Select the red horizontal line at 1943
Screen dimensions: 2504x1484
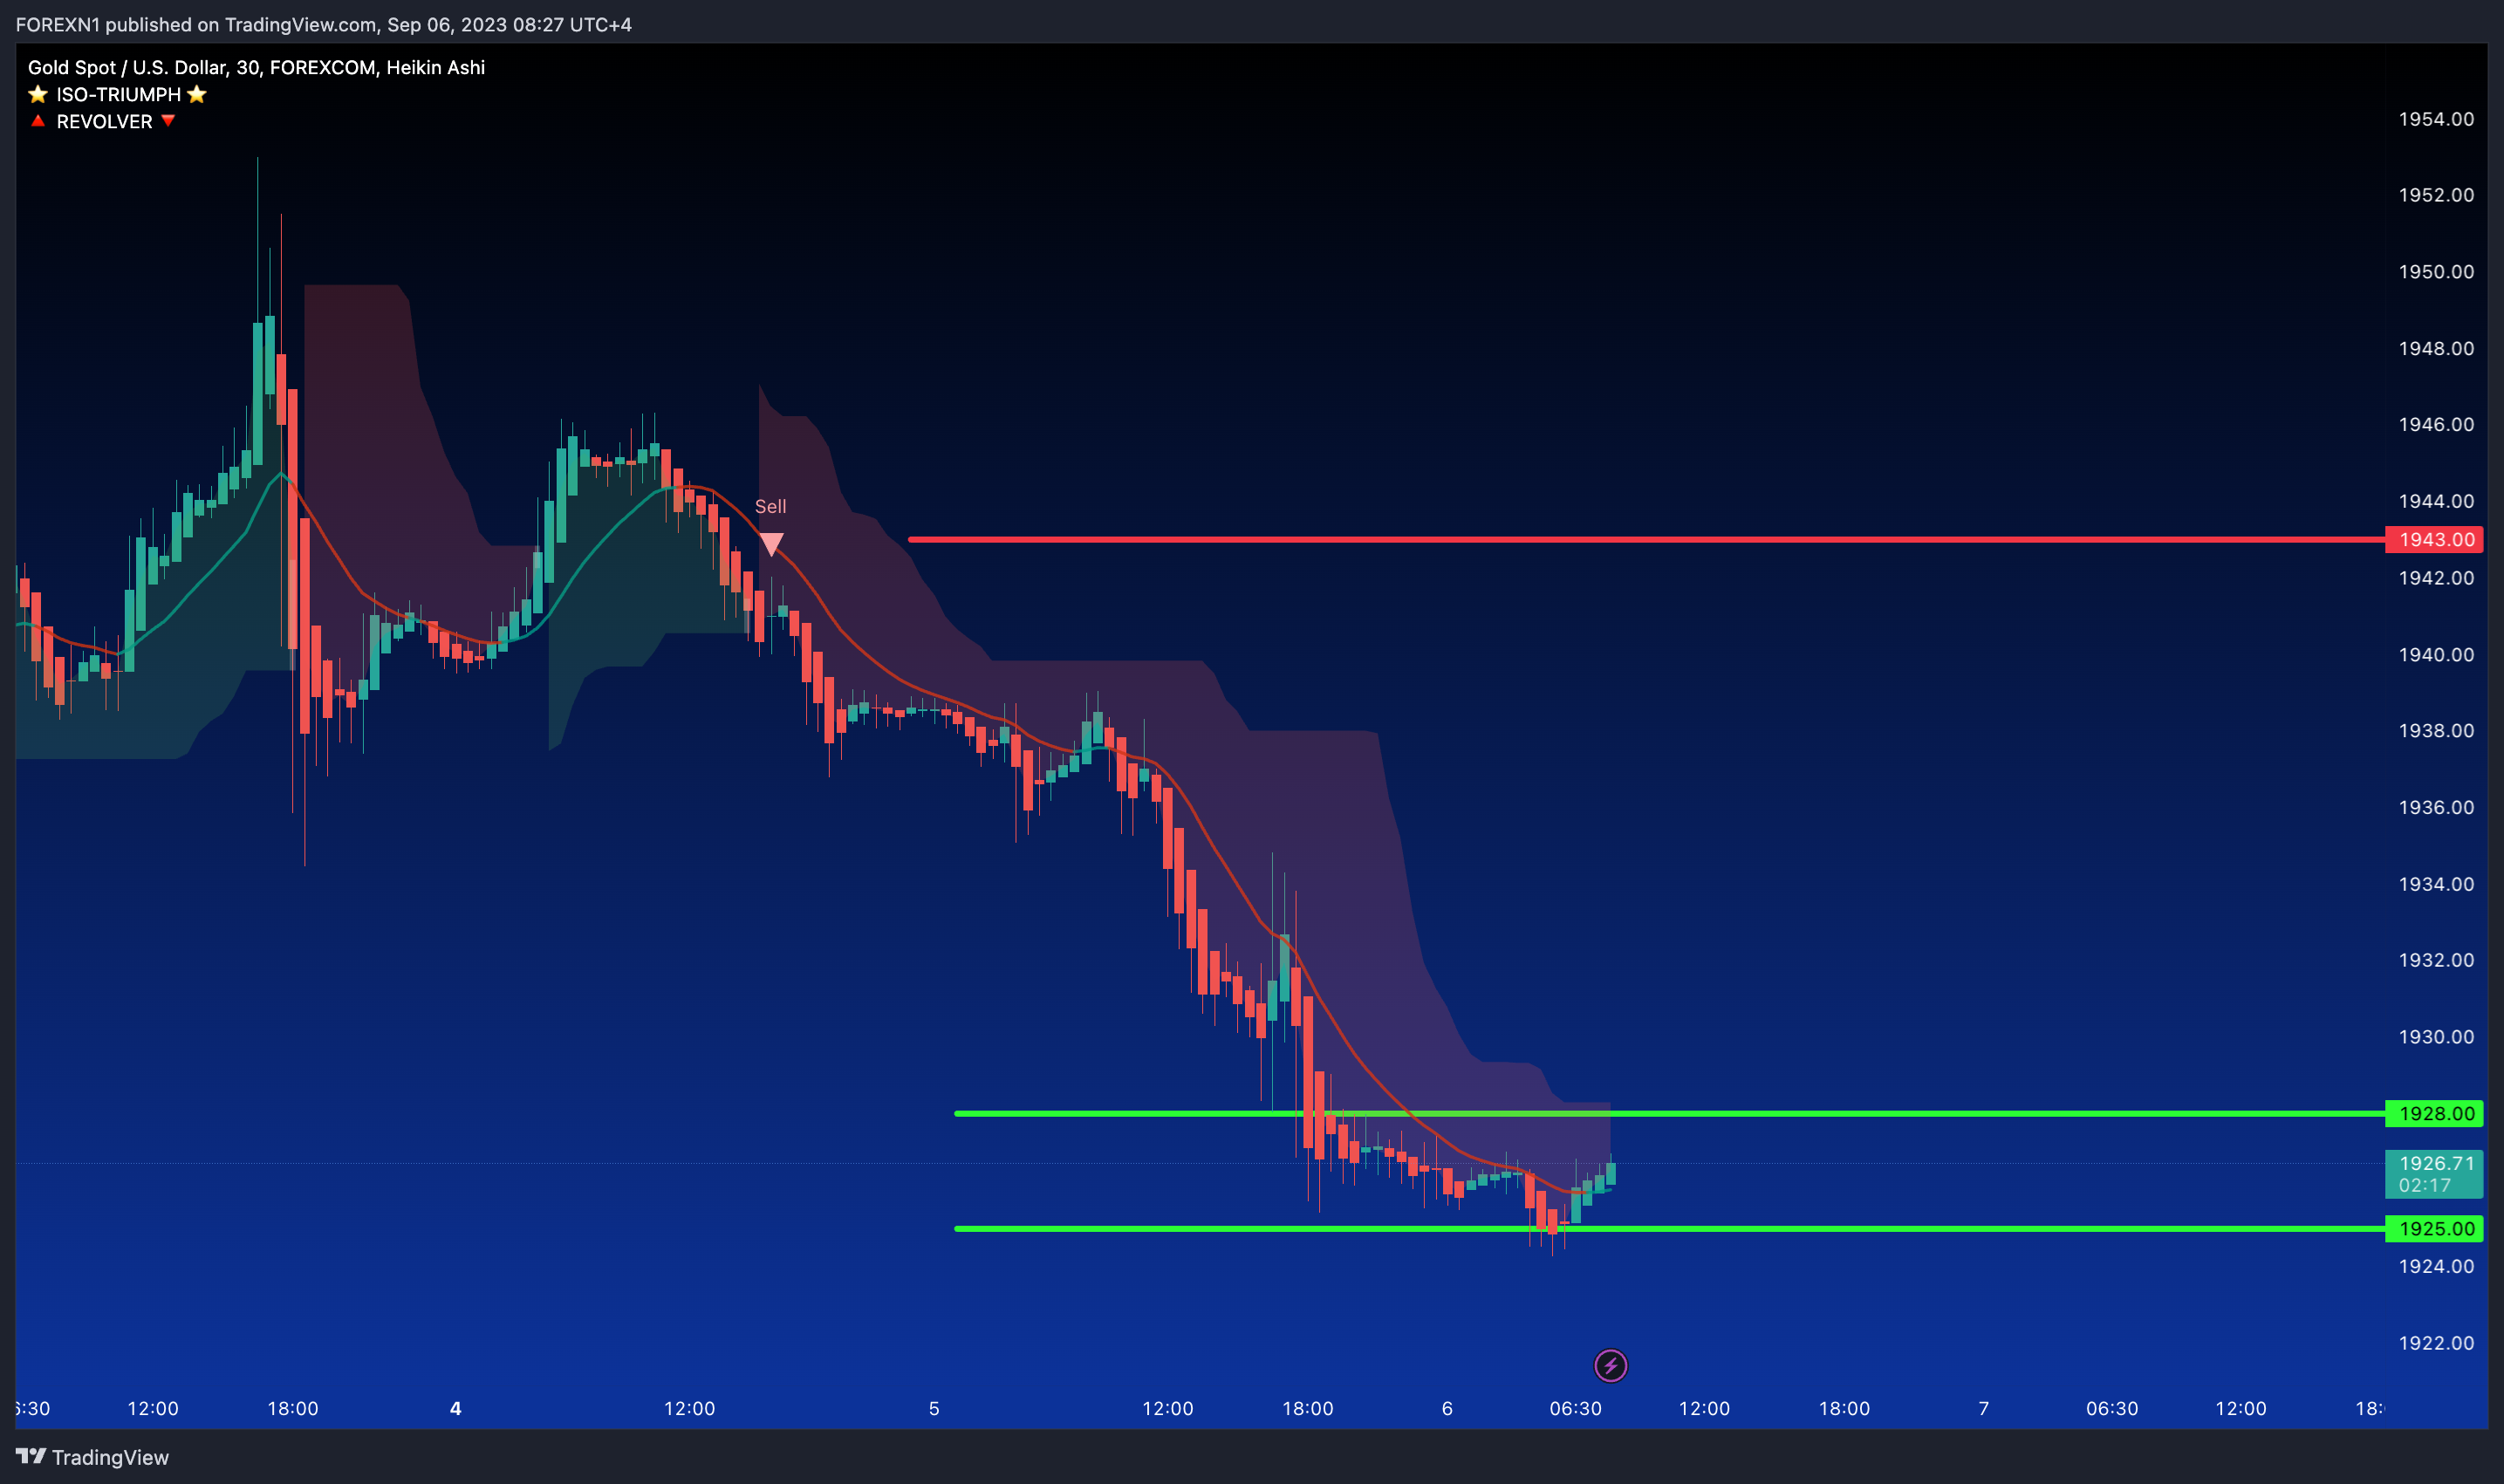click(1646, 539)
